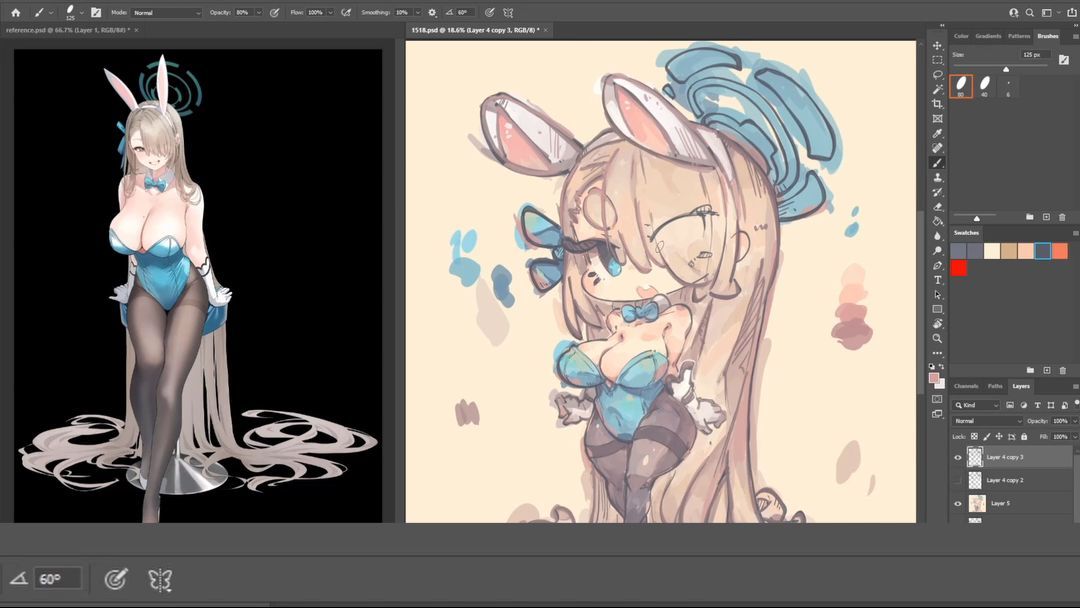The width and height of the screenshot is (1080, 608).
Task: Open the brush Mode dropdown set to Normal
Action: (166, 12)
